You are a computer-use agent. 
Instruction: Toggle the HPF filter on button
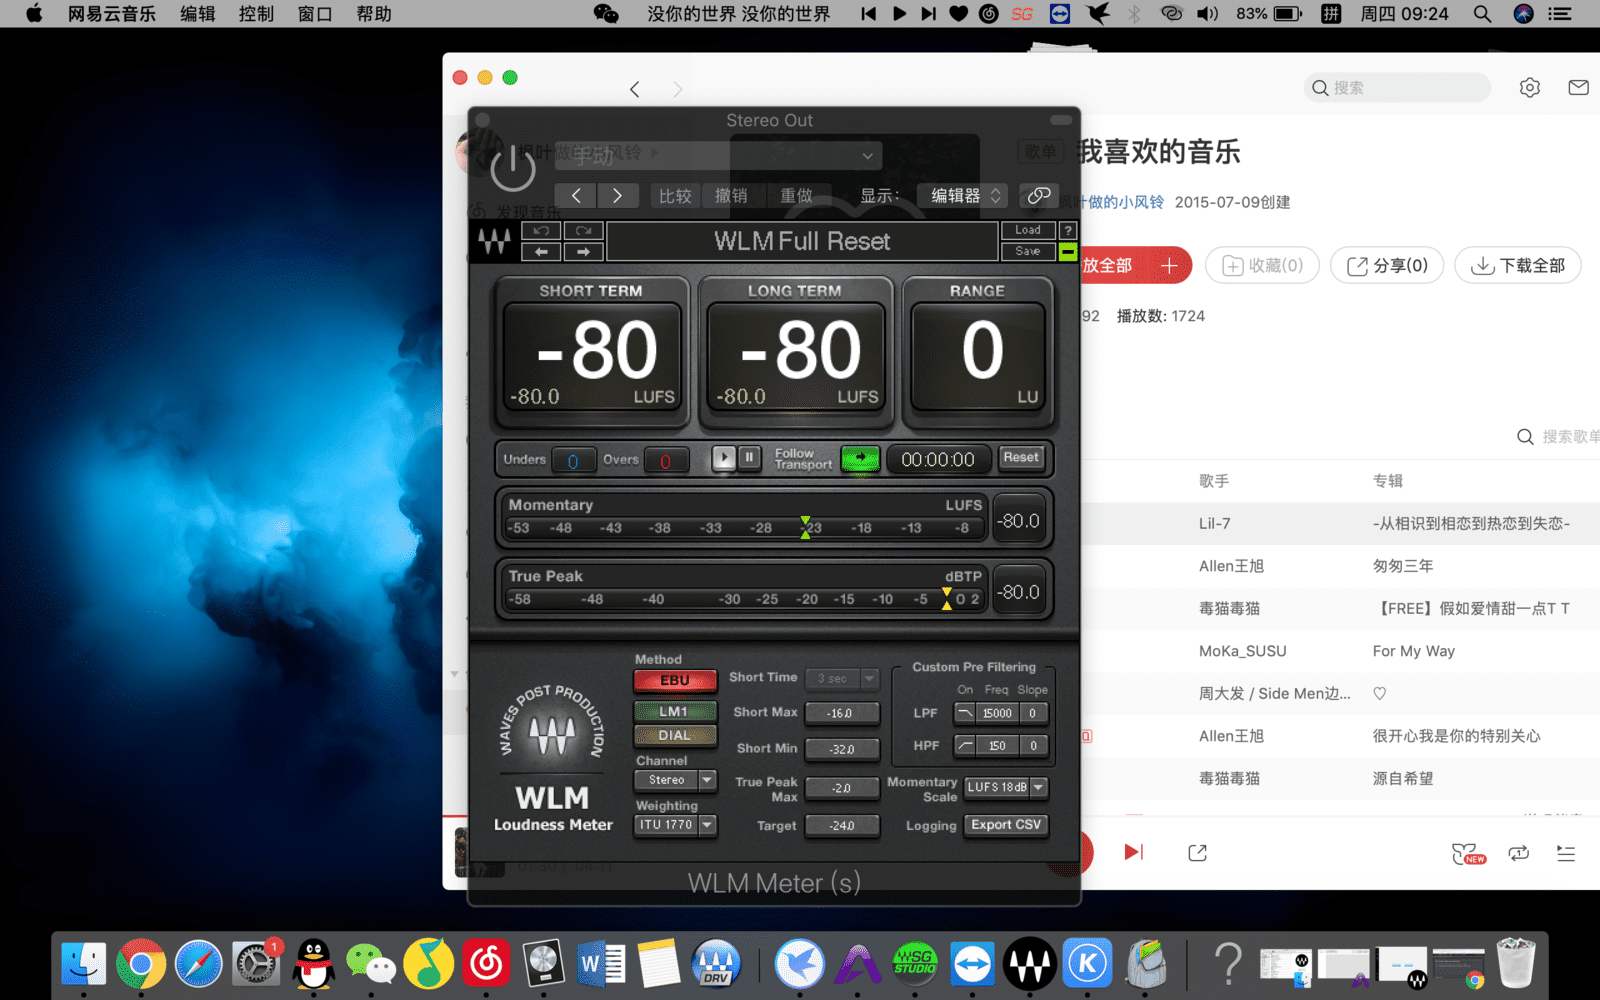point(964,745)
